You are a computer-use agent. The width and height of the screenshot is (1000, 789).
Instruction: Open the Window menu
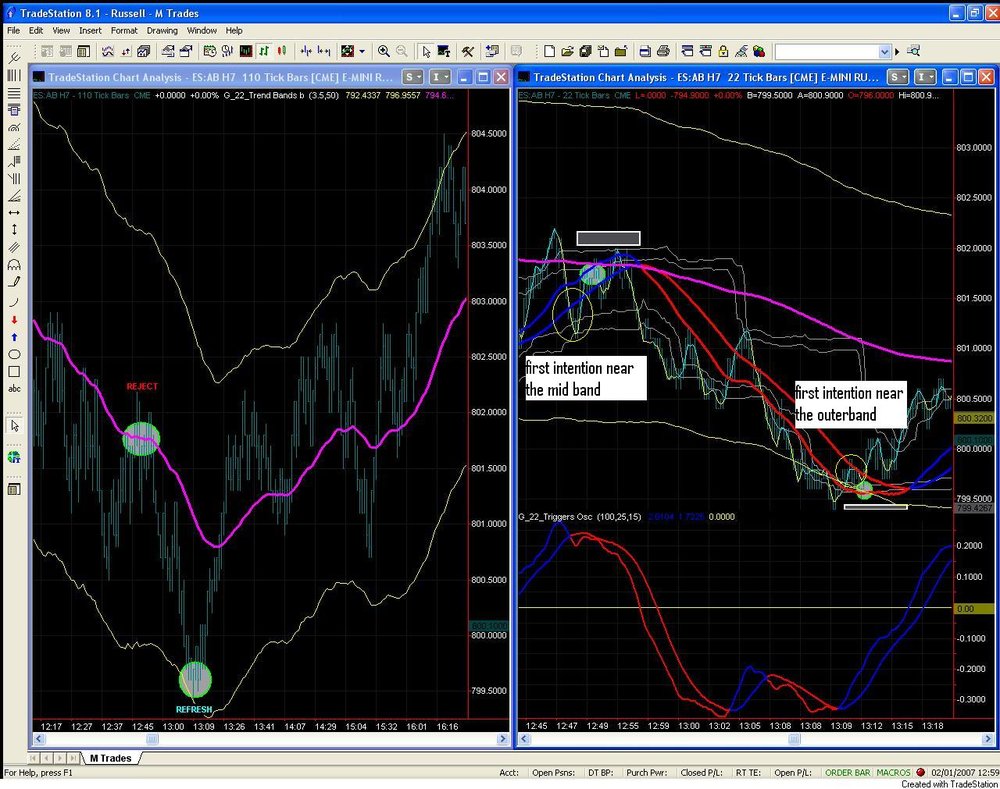[x=202, y=30]
